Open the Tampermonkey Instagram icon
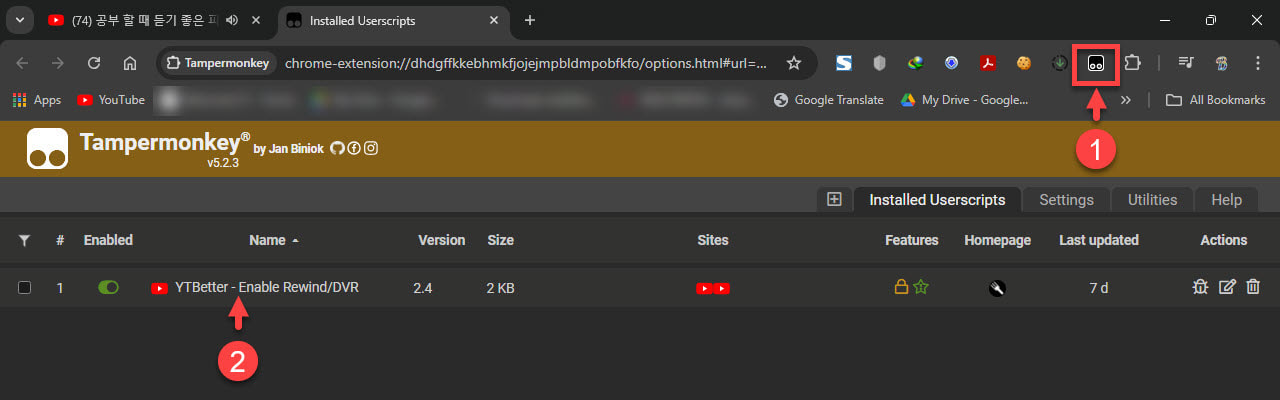The height and width of the screenshot is (400, 1280). 371,148
